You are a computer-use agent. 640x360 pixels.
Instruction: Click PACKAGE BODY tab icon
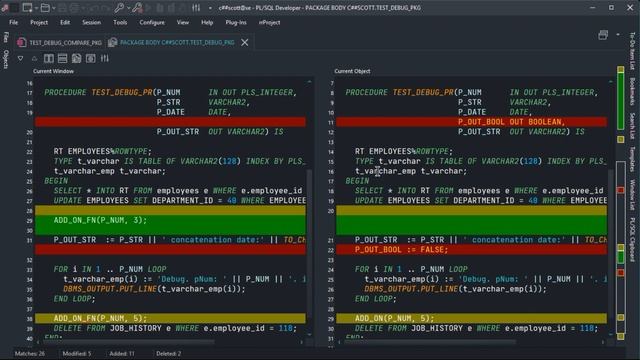coord(113,42)
